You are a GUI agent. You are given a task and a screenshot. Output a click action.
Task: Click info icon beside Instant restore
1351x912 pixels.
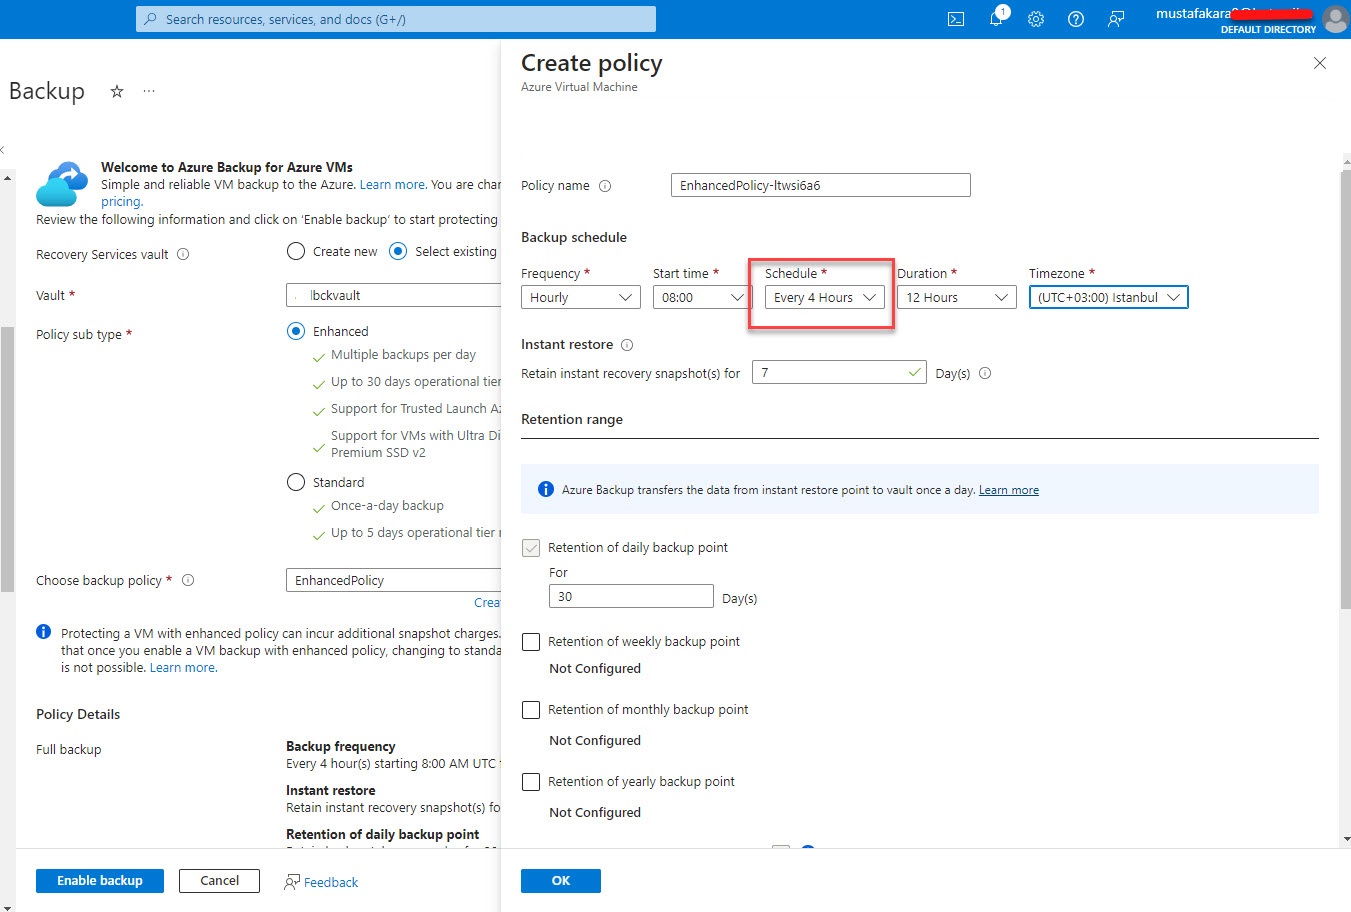(x=627, y=345)
